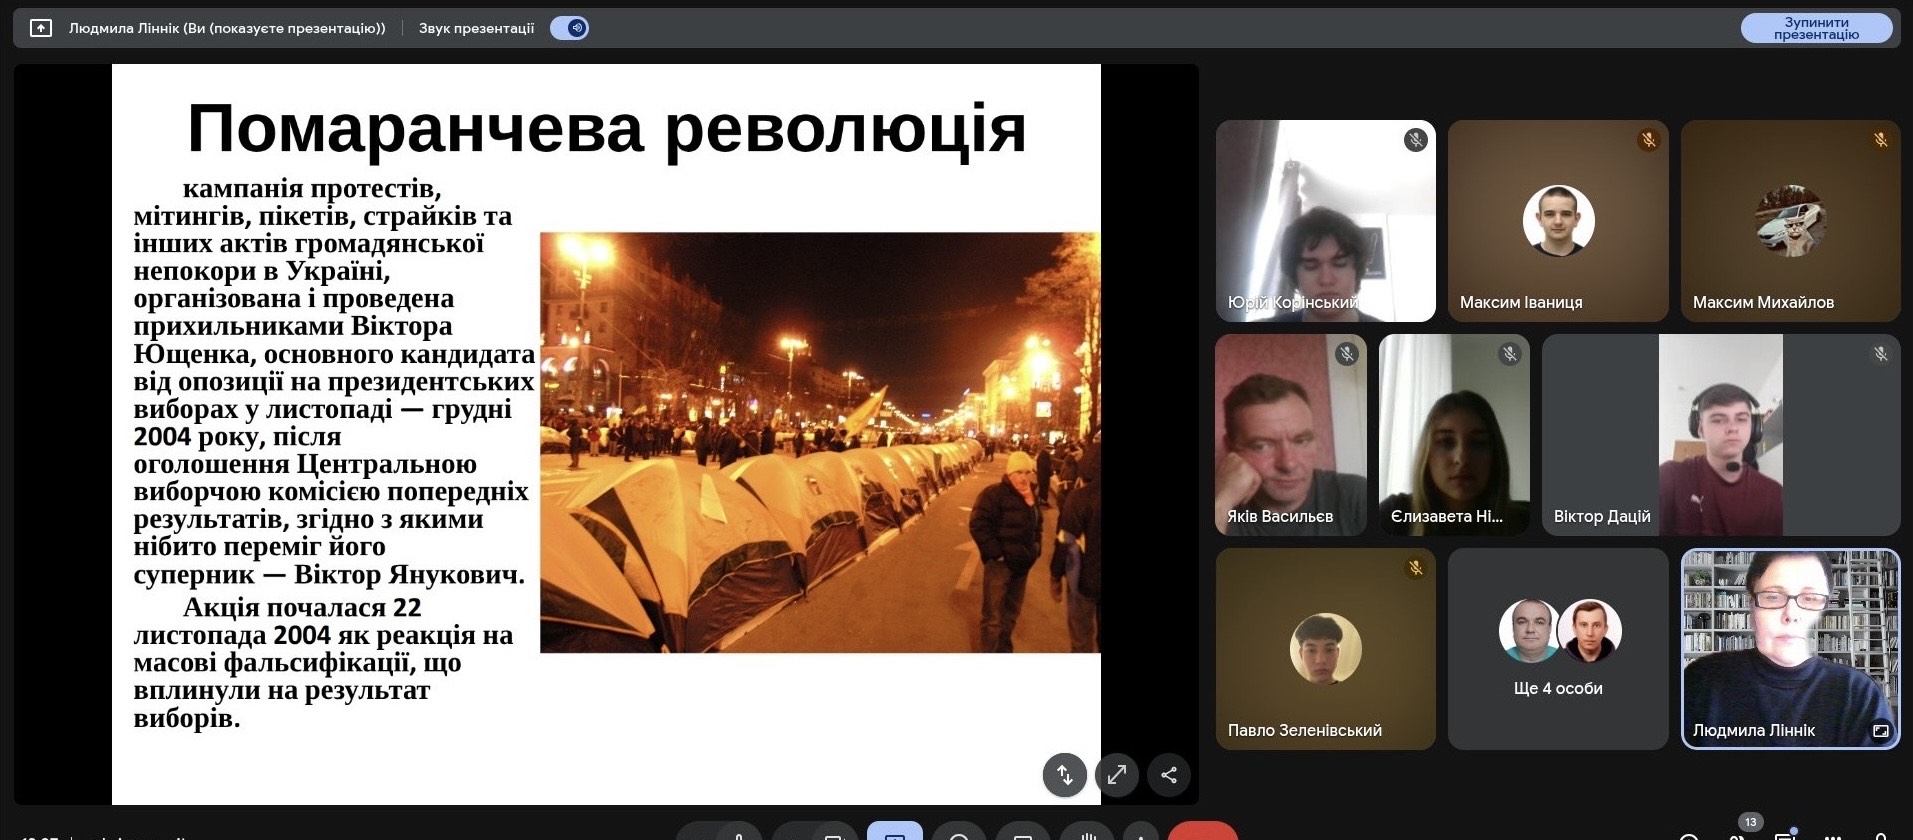
Task: Click the muted mic icon on Максим Іваниця's tile
Action: click(x=1648, y=140)
